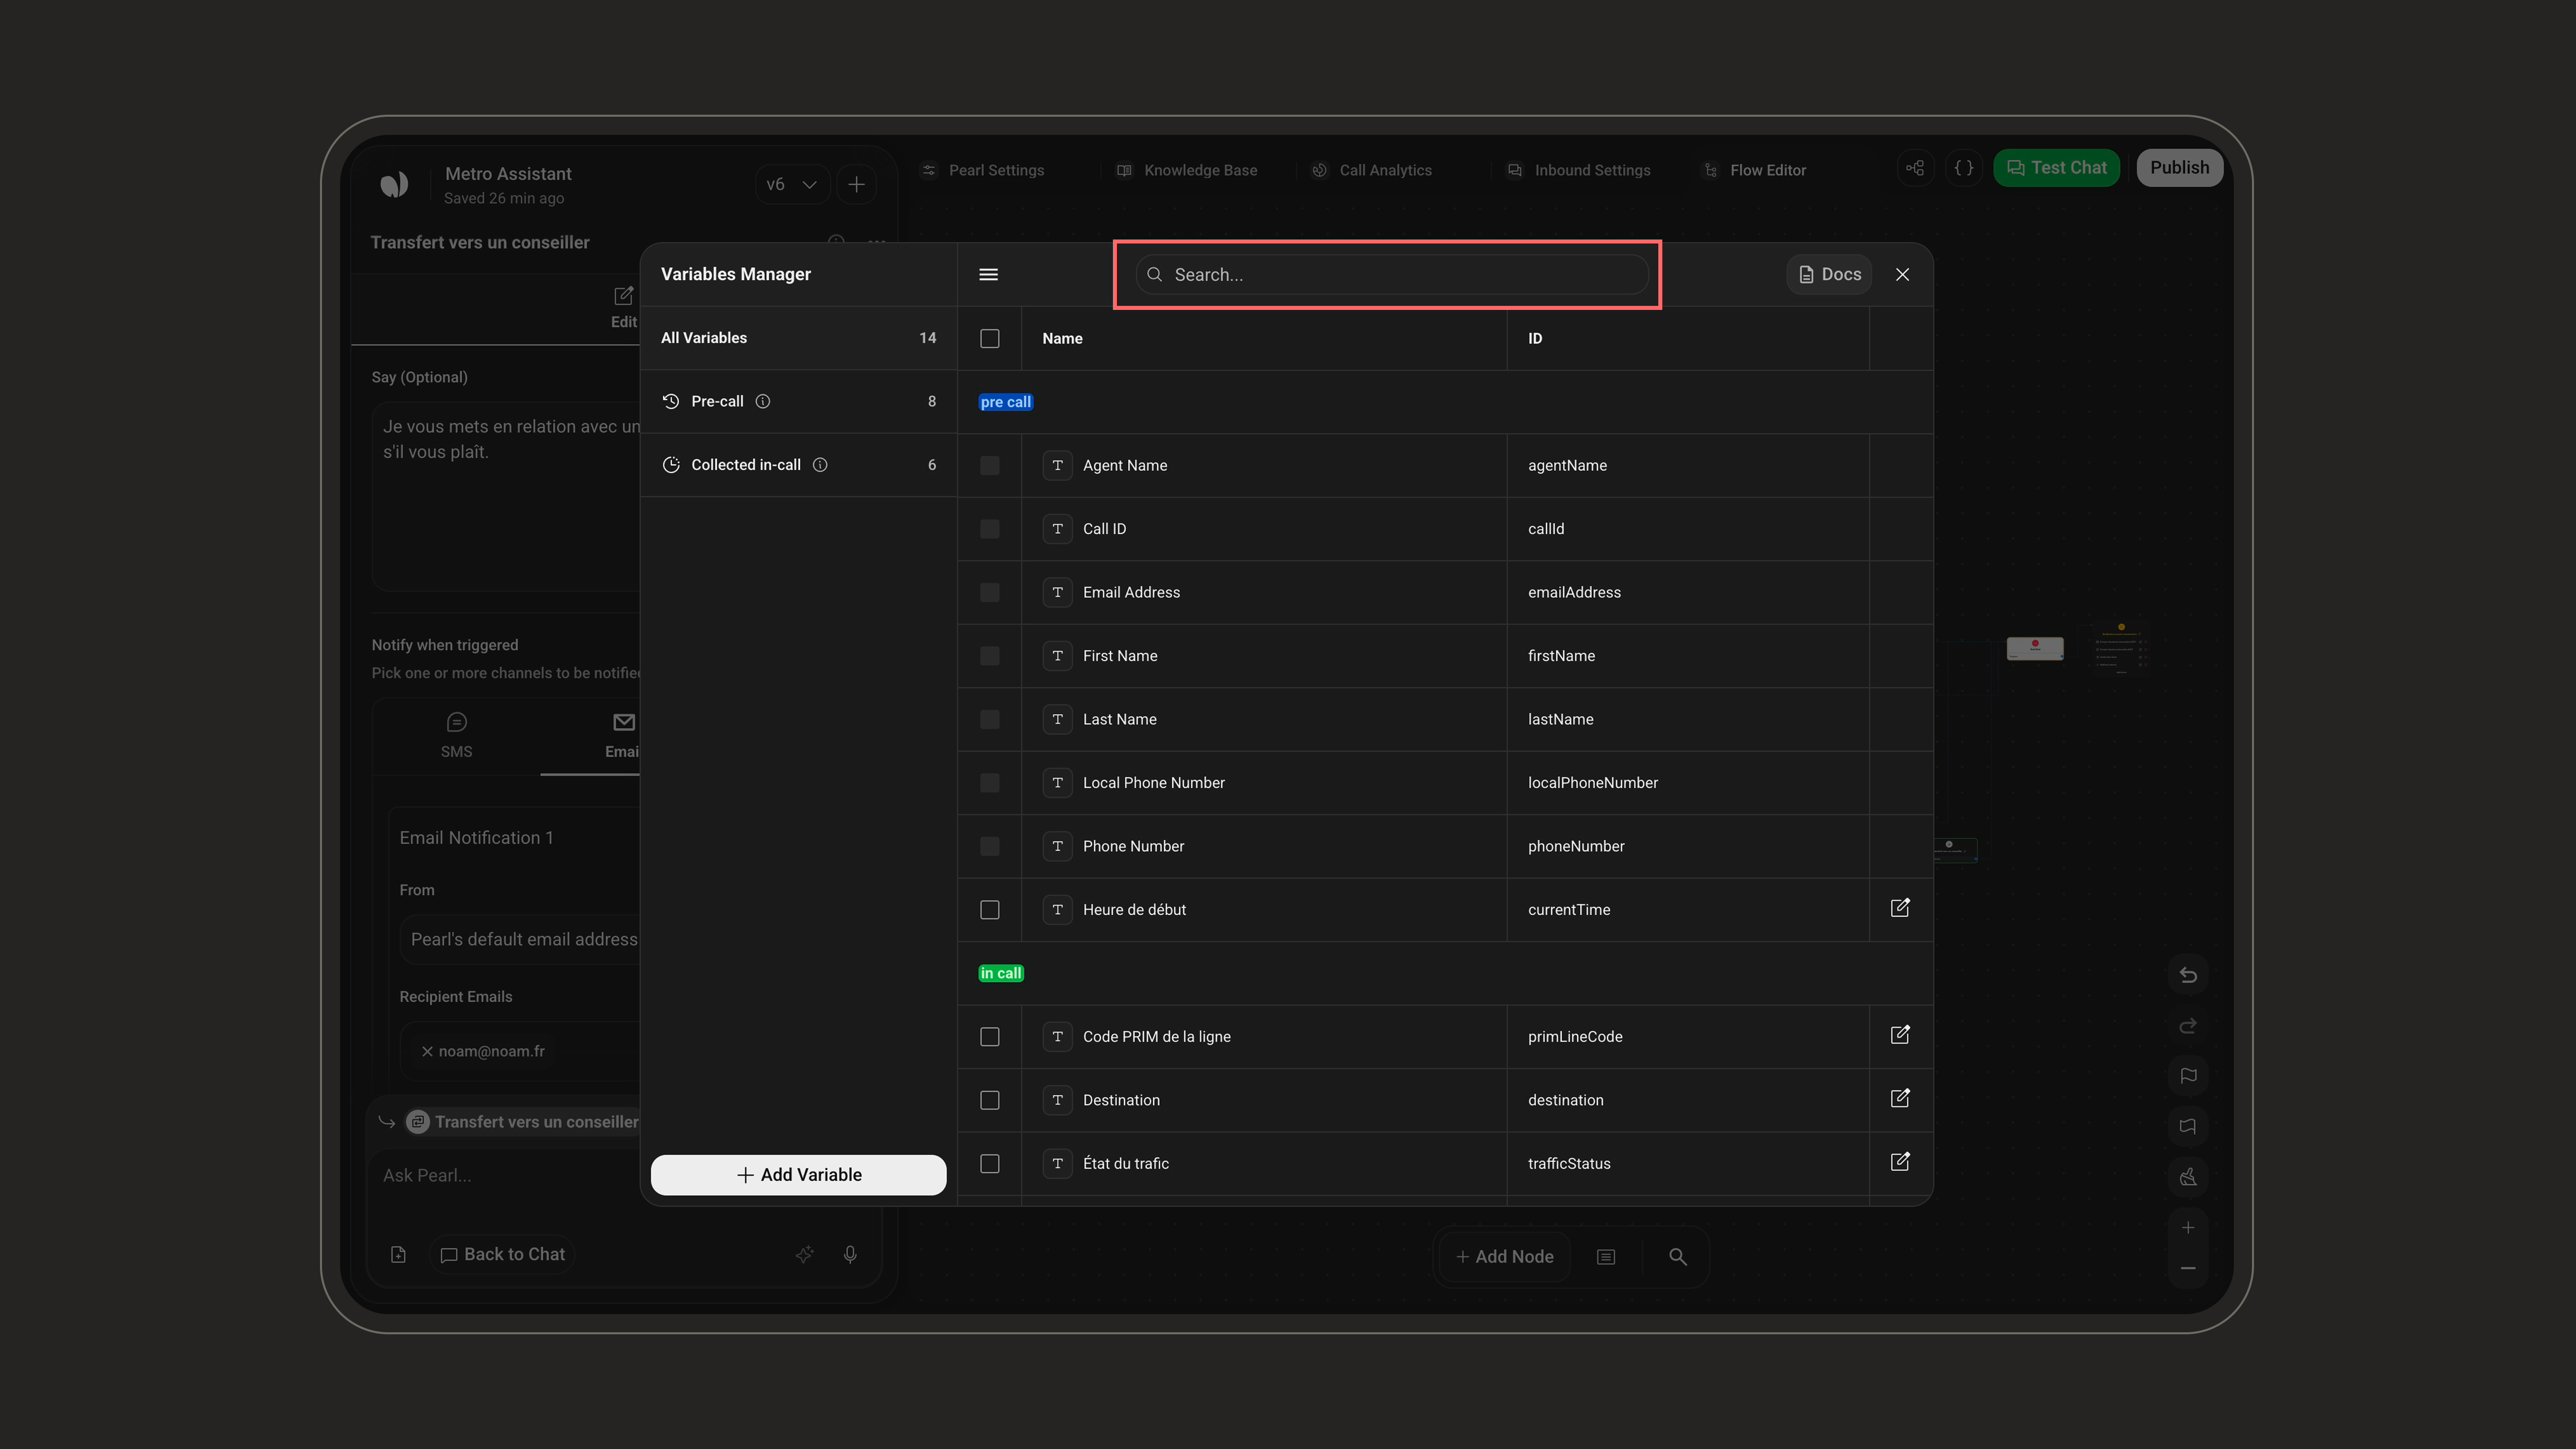Remove the noam@noam.fr recipient
The height and width of the screenshot is (1449, 2576).
click(427, 1051)
